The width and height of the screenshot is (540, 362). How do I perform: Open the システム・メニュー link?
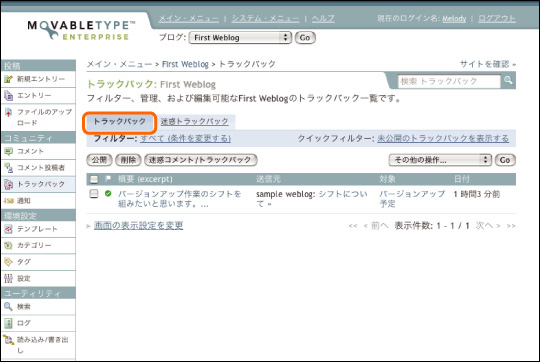pos(265,18)
